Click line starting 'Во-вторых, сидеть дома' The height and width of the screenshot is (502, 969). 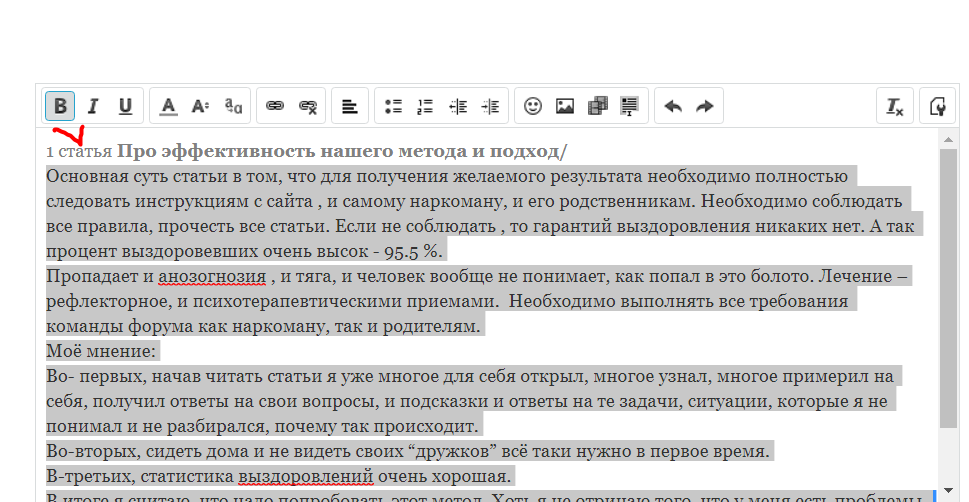(x=408, y=451)
